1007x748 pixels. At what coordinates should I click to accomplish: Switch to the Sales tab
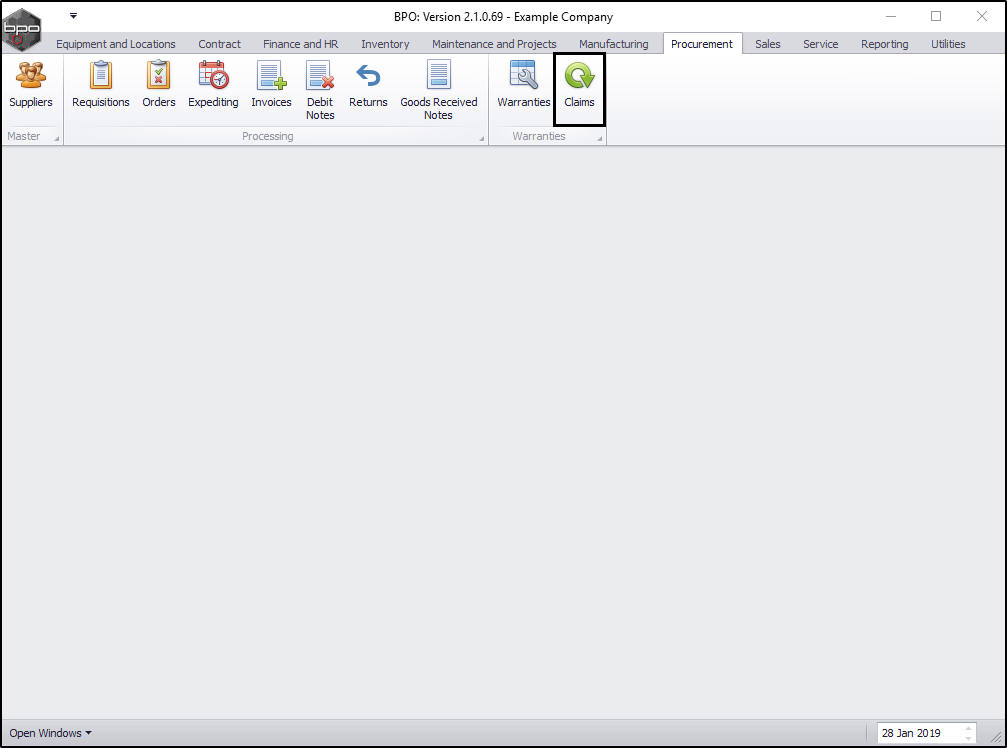coord(767,44)
